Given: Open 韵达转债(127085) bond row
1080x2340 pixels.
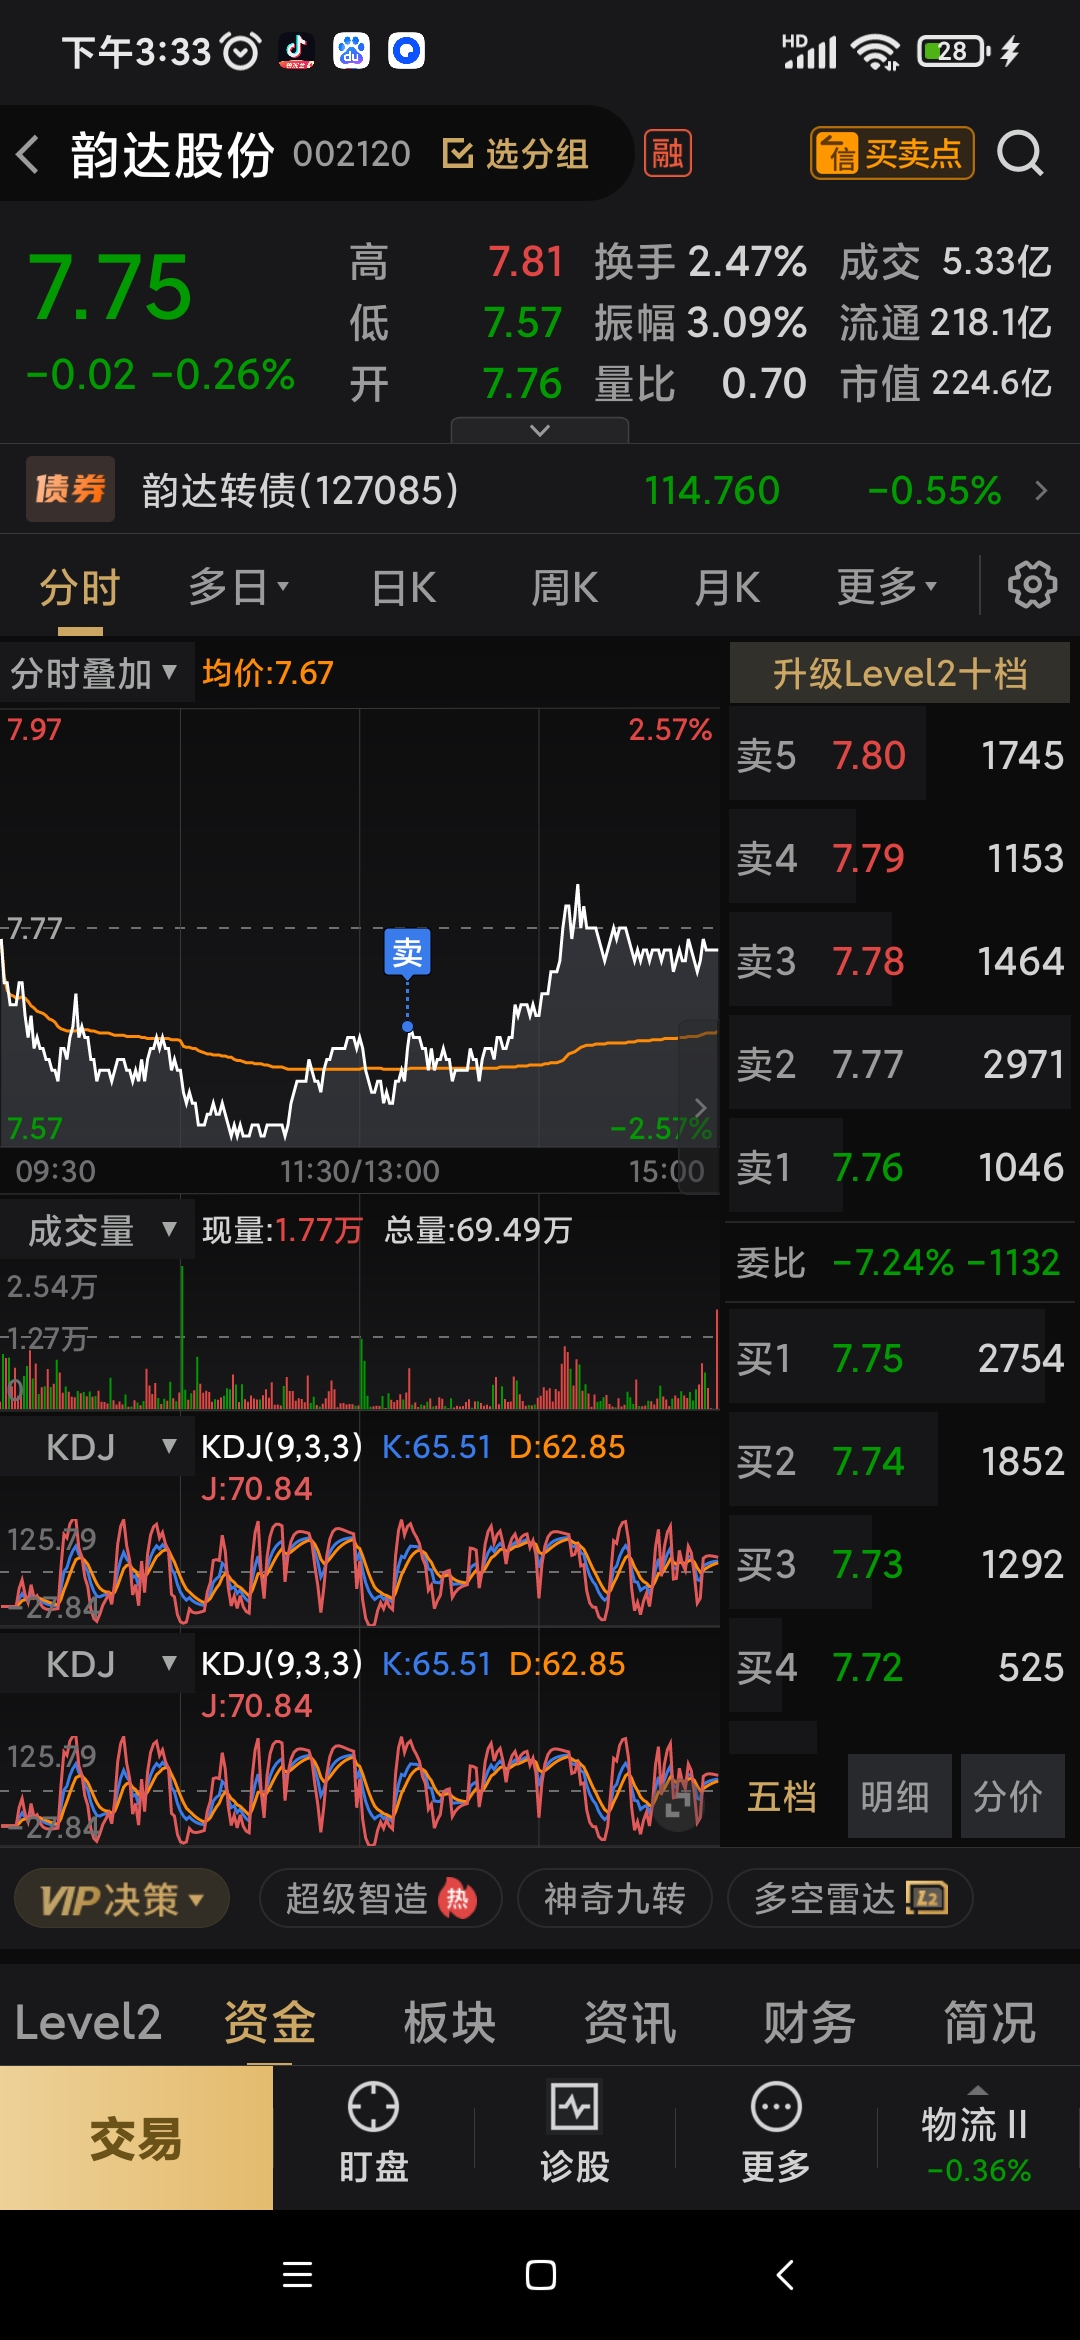Looking at the screenshot, I should point(540,490).
